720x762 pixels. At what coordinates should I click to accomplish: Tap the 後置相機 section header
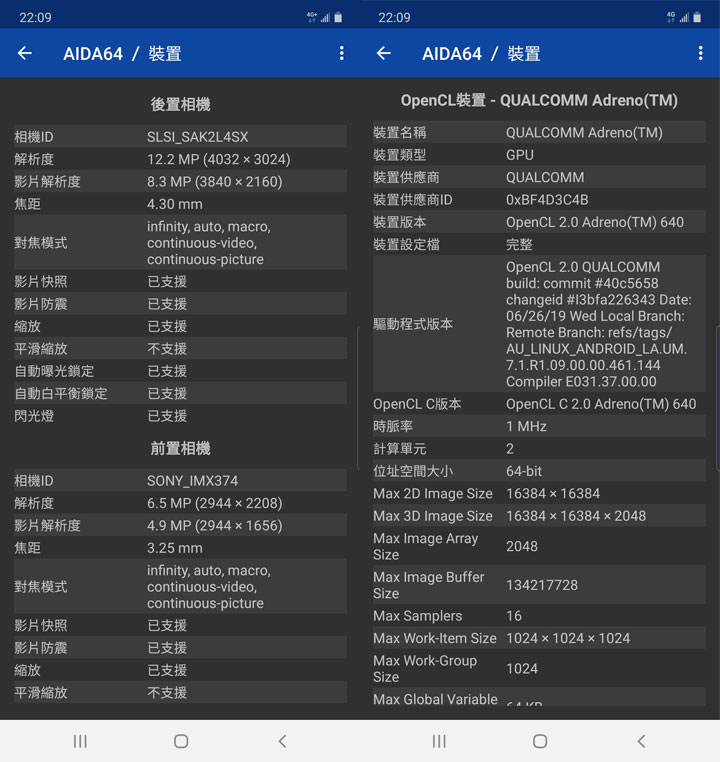tap(180, 104)
